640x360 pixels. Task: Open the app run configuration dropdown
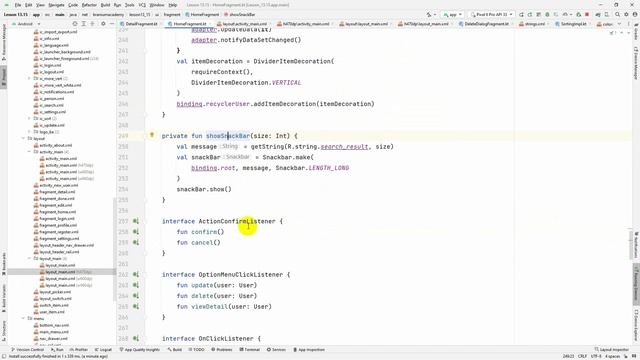453,14
